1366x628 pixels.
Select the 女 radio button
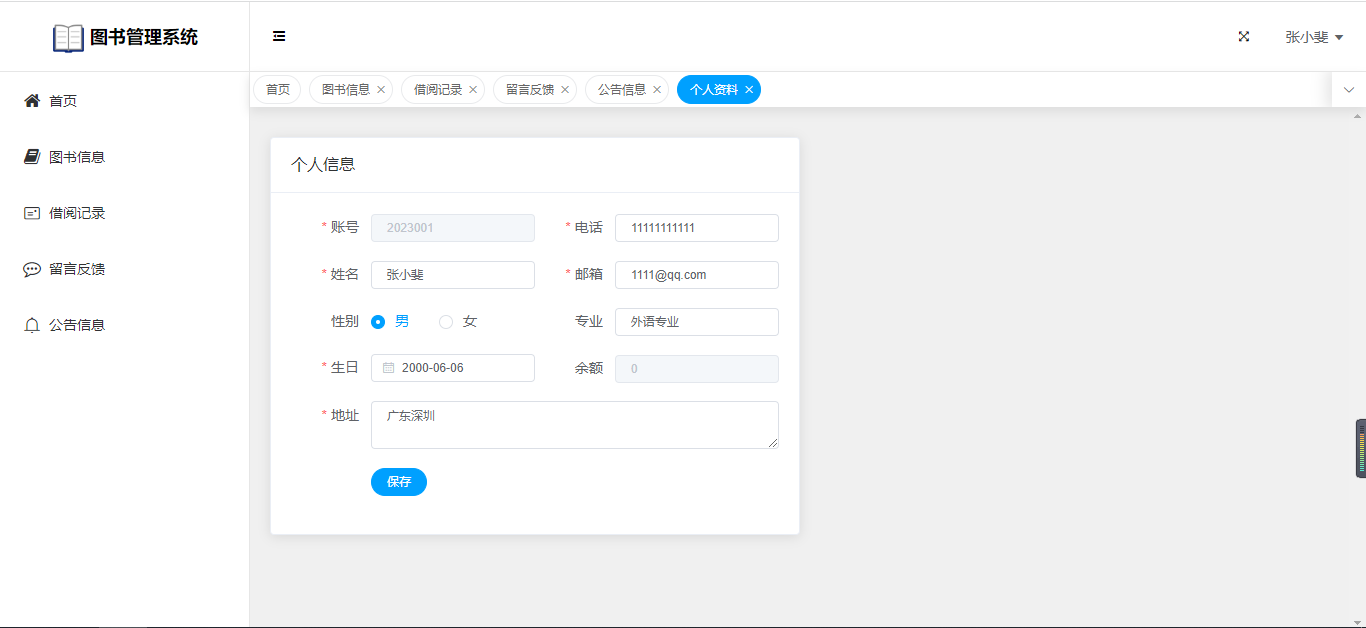446,322
